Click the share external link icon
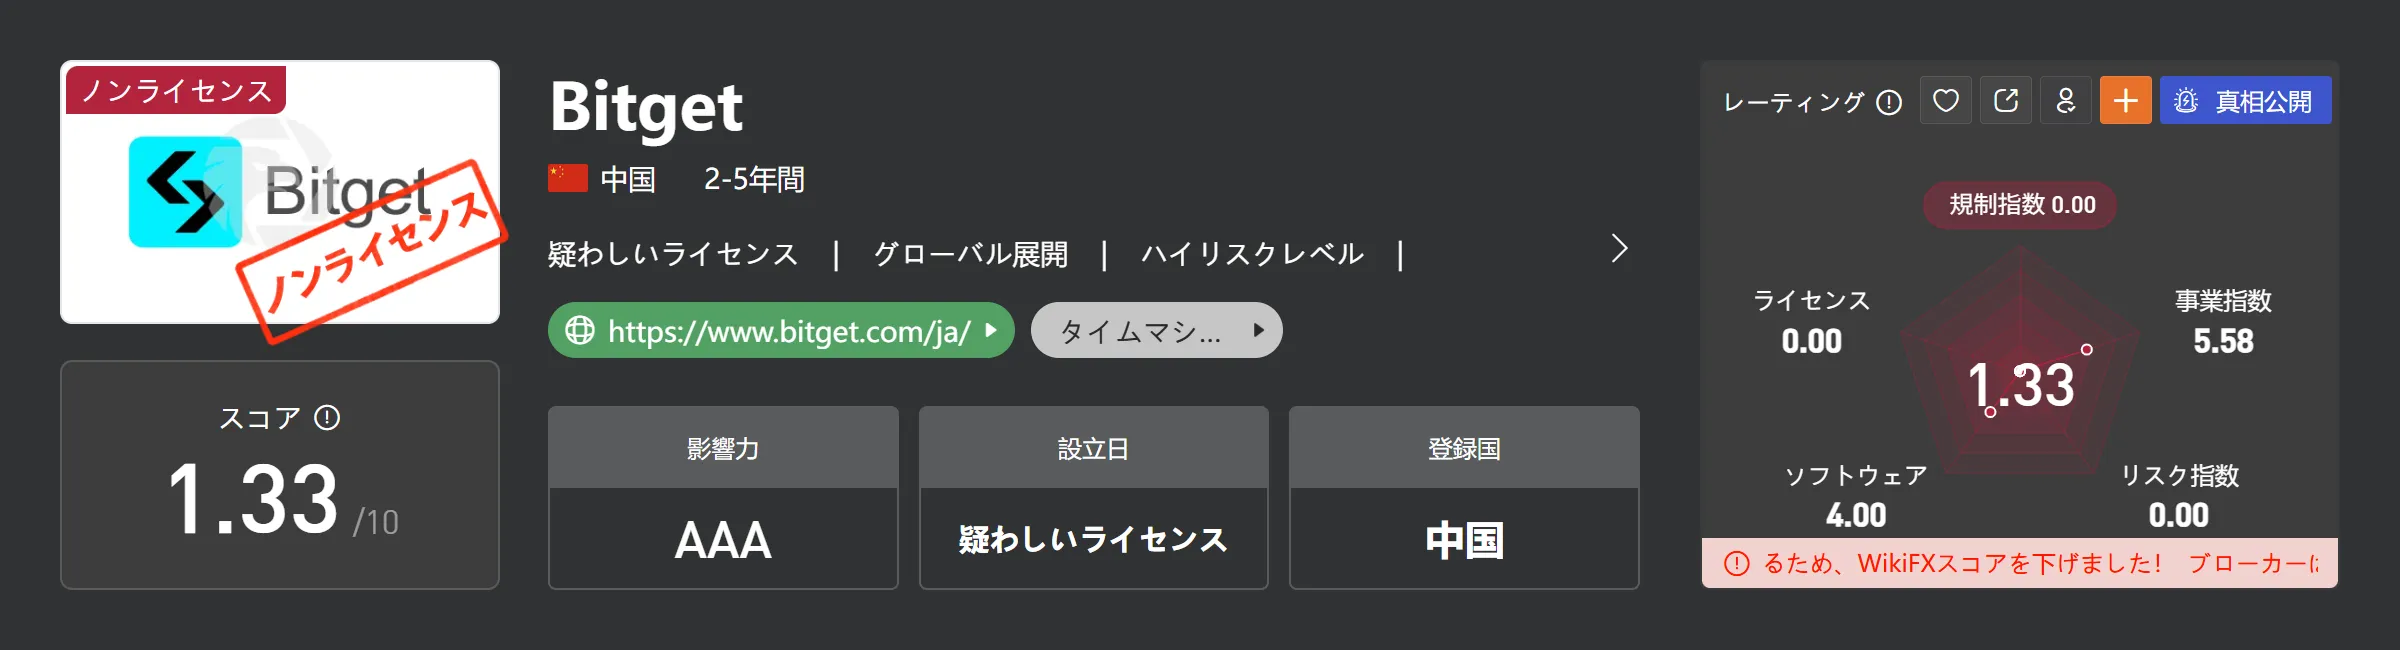The width and height of the screenshot is (2400, 650). pyautogui.click(x=2005, y=101)
